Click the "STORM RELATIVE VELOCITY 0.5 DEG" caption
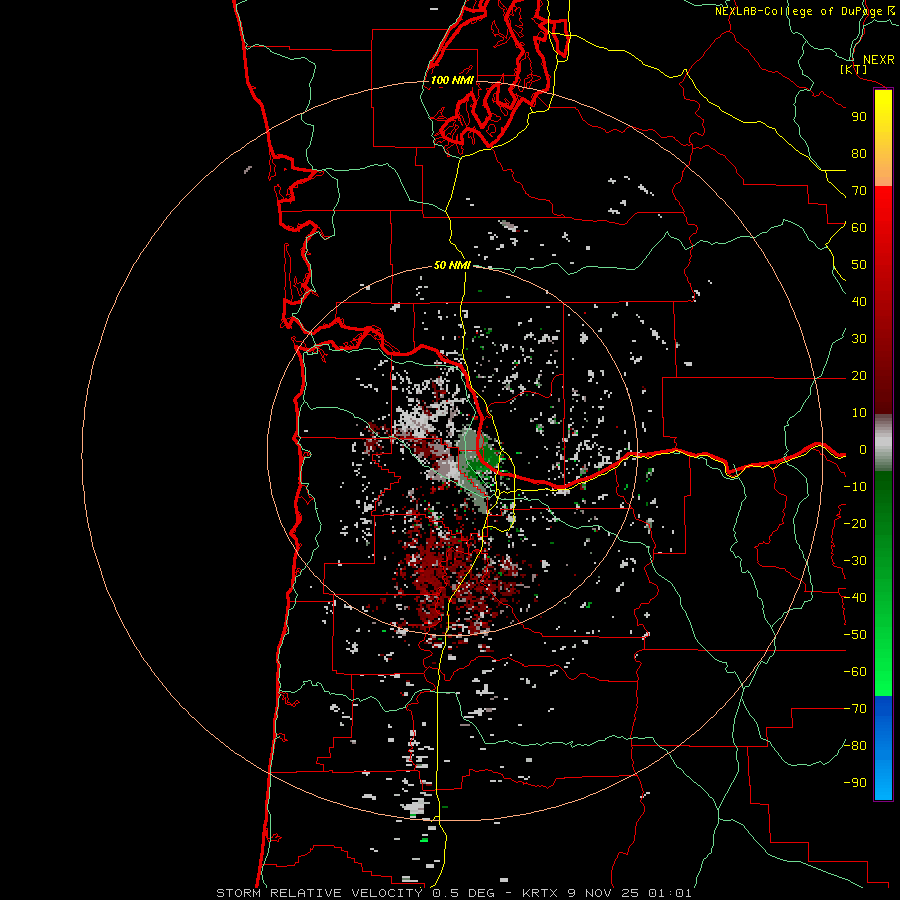This screenshot has width=900, height=900. click(x=355, y=893)
